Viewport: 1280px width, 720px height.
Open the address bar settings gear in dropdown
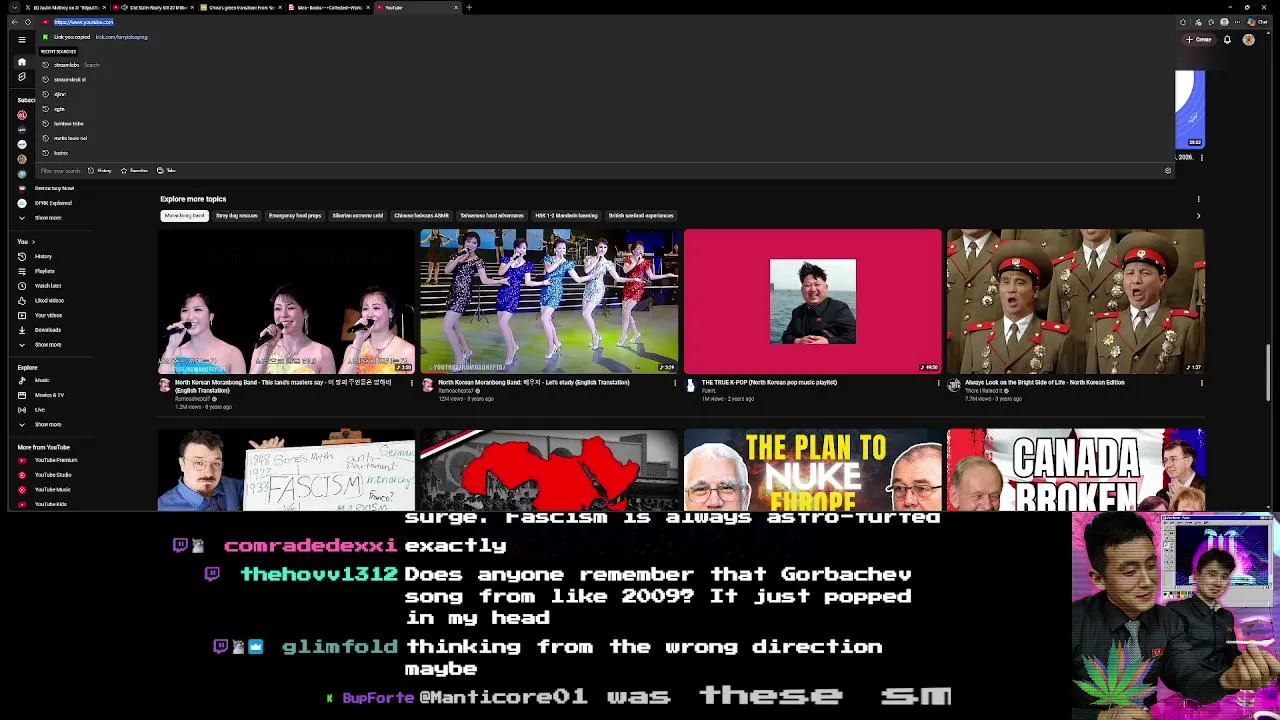[1167, 171]
